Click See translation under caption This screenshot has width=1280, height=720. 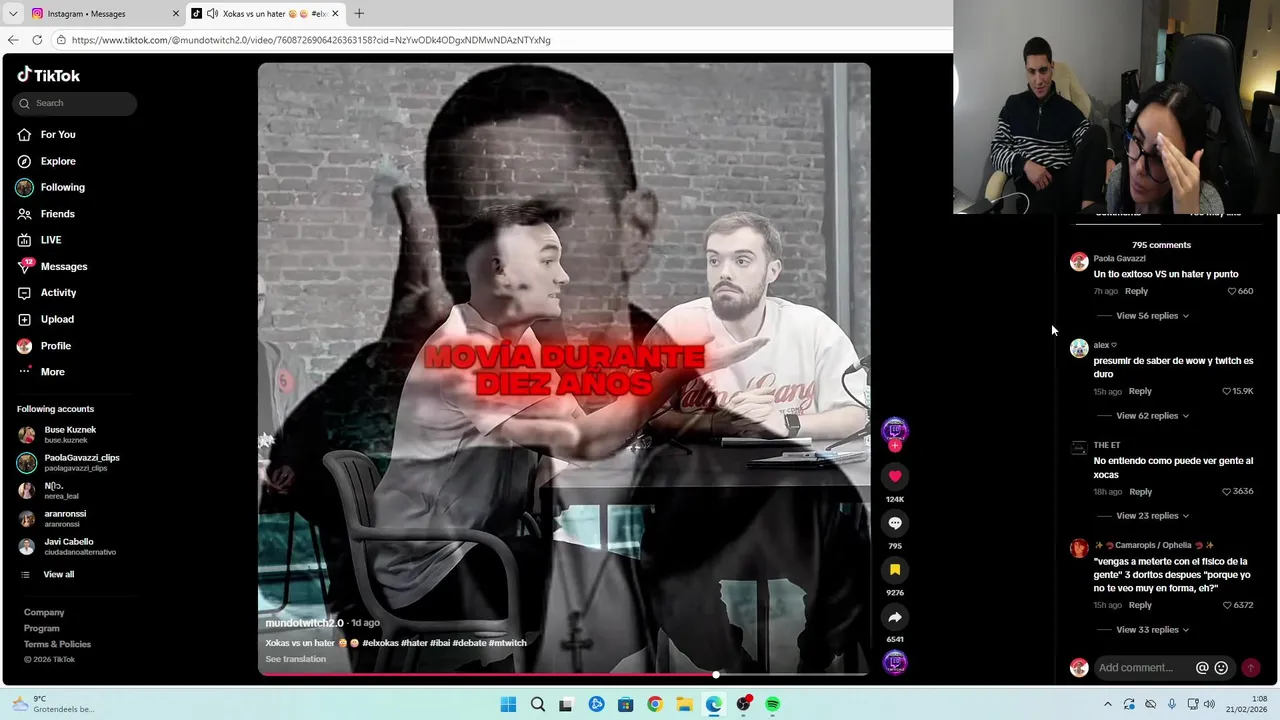coord(295,659)
